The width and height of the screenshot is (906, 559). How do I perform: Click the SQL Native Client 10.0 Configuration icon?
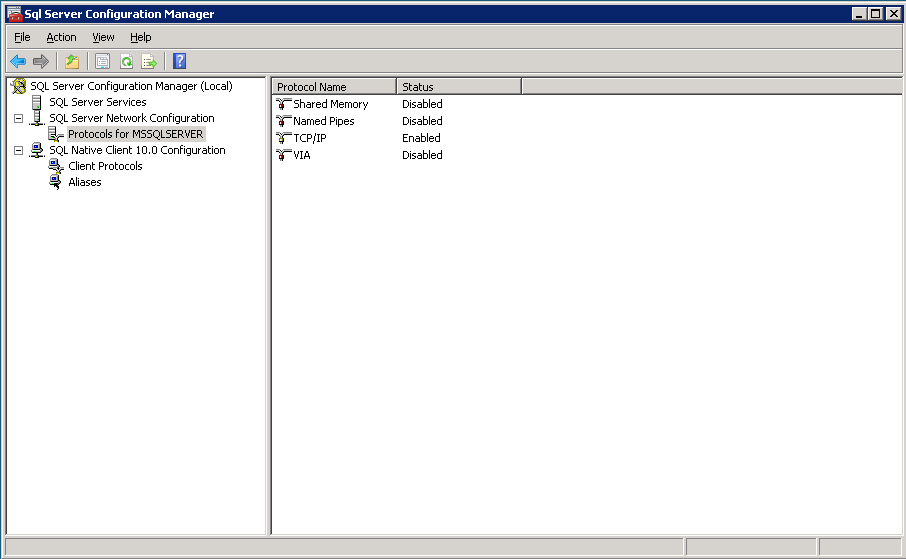click(37, 150)
